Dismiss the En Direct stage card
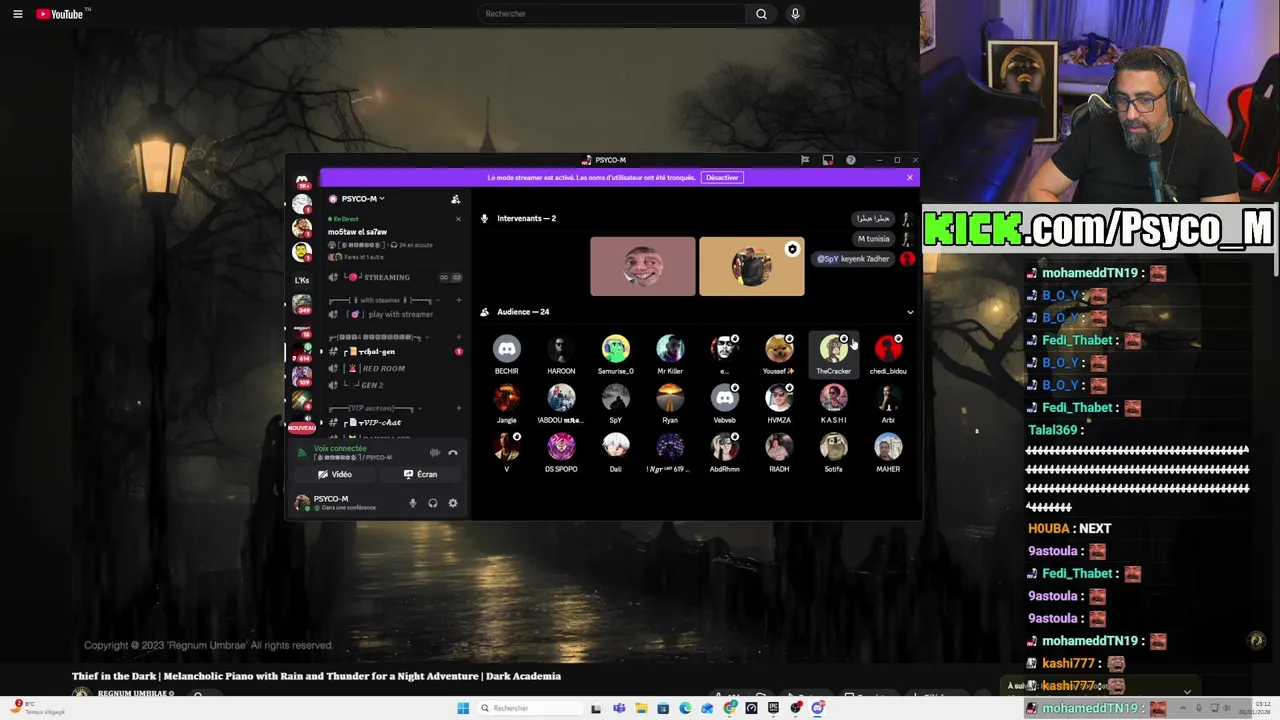1280x720 pixels. click(458, 219)
